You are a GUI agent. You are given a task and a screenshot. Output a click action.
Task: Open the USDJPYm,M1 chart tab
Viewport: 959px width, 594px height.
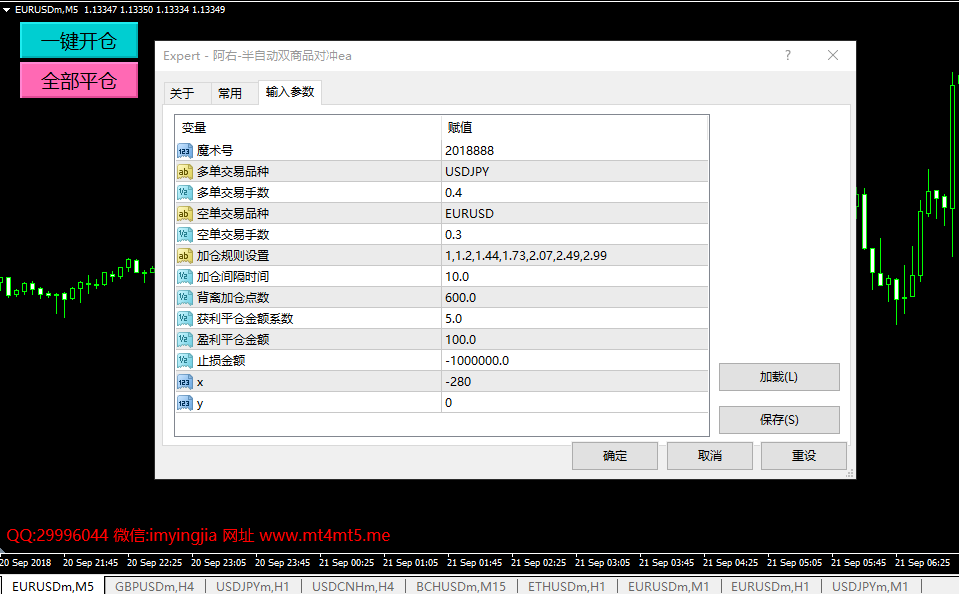[x=870, y=586]
